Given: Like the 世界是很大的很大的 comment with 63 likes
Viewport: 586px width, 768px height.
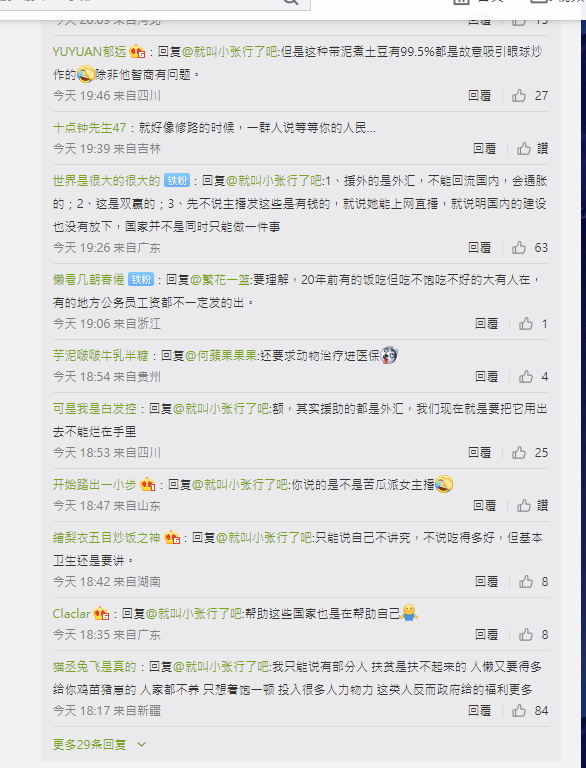Looking at the screenshot, I should pyautogui.click(x=519, y=248).
